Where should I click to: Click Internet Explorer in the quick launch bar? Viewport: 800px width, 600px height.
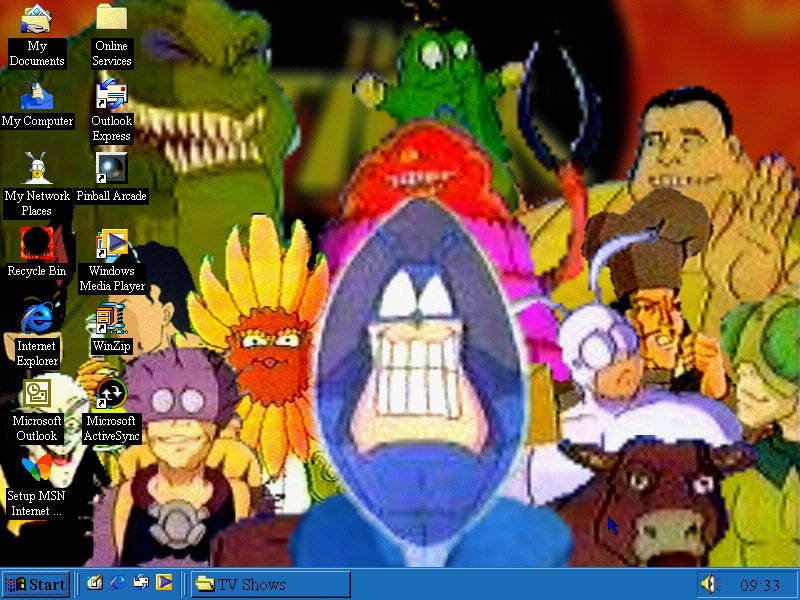coord(118,583)
